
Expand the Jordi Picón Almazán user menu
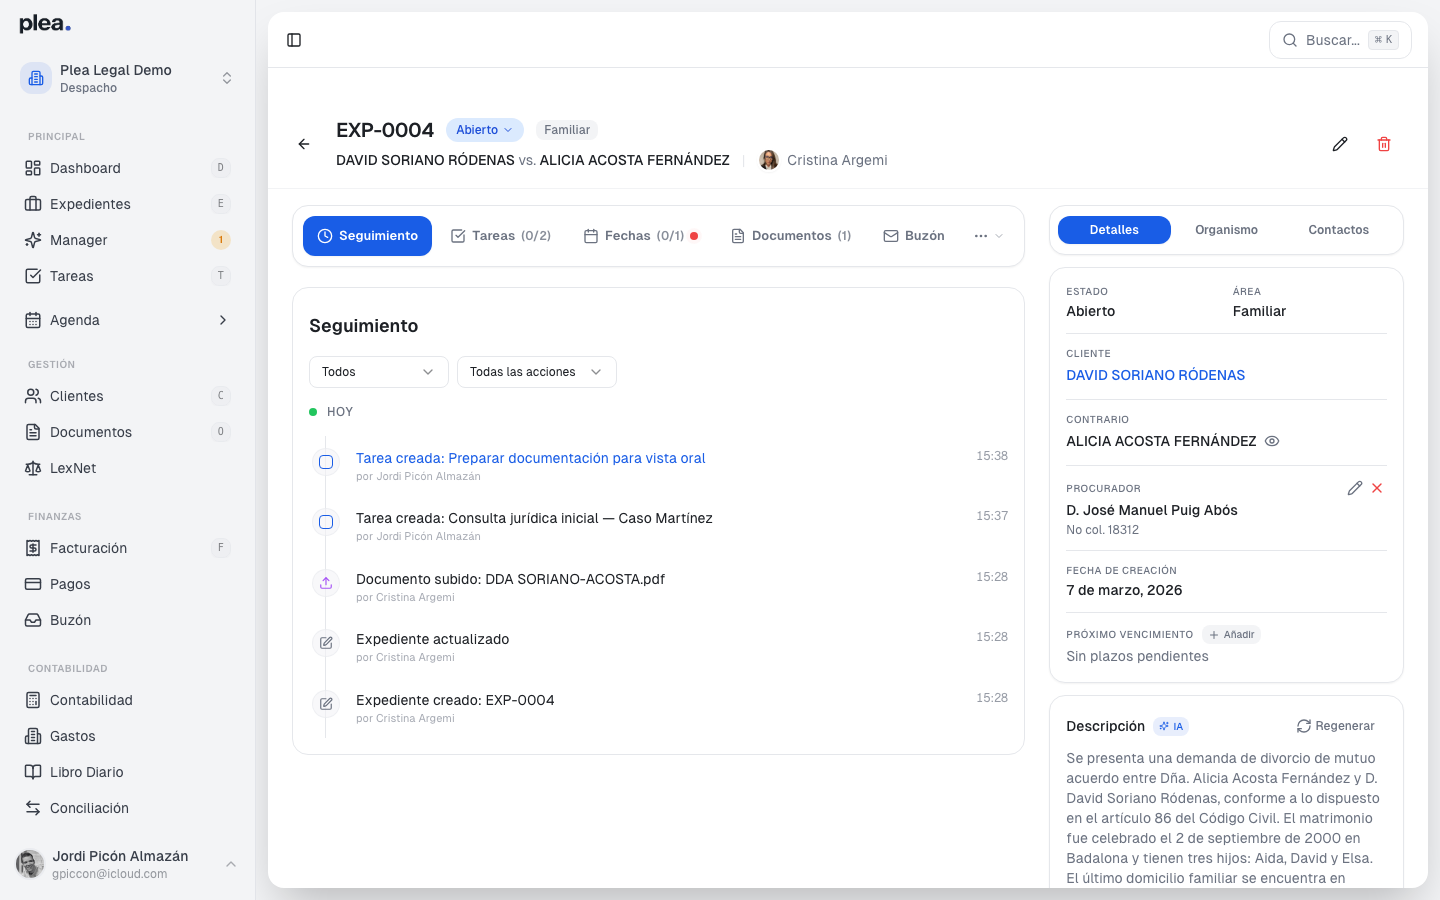[128, 864]
